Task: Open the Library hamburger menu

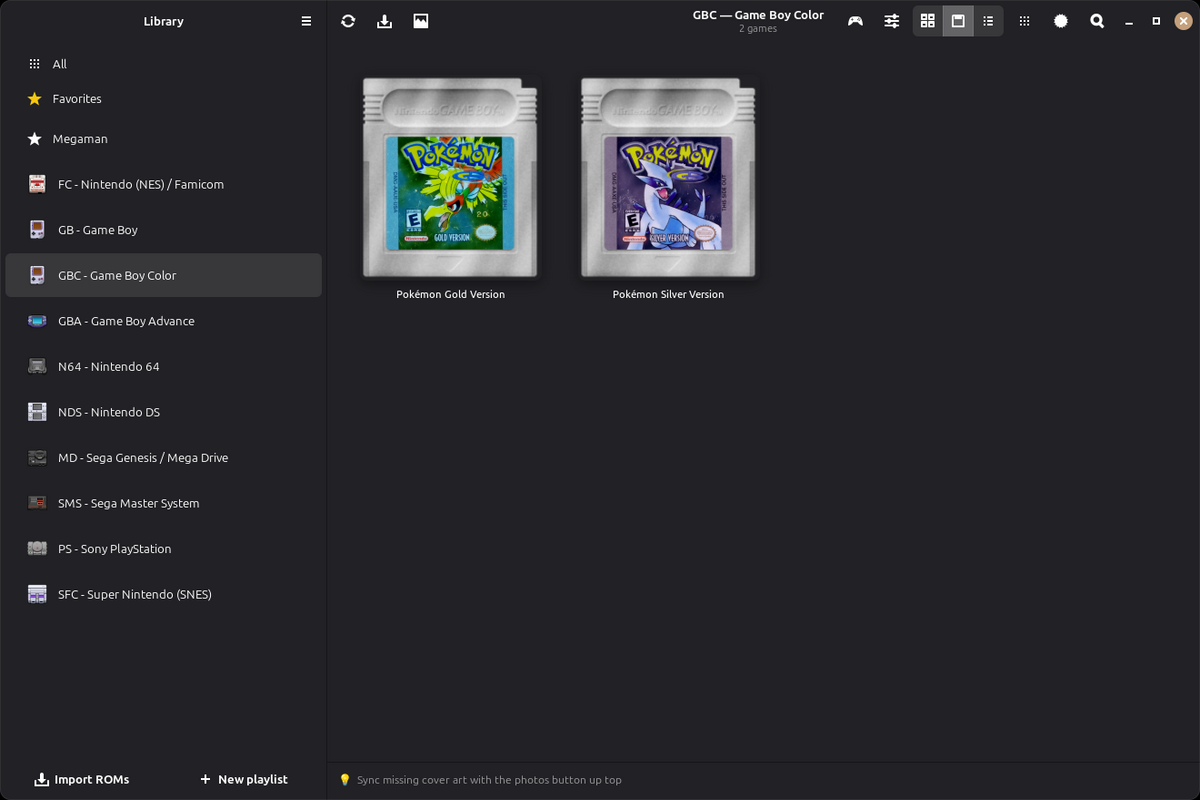Action: (x=306, y=21)
